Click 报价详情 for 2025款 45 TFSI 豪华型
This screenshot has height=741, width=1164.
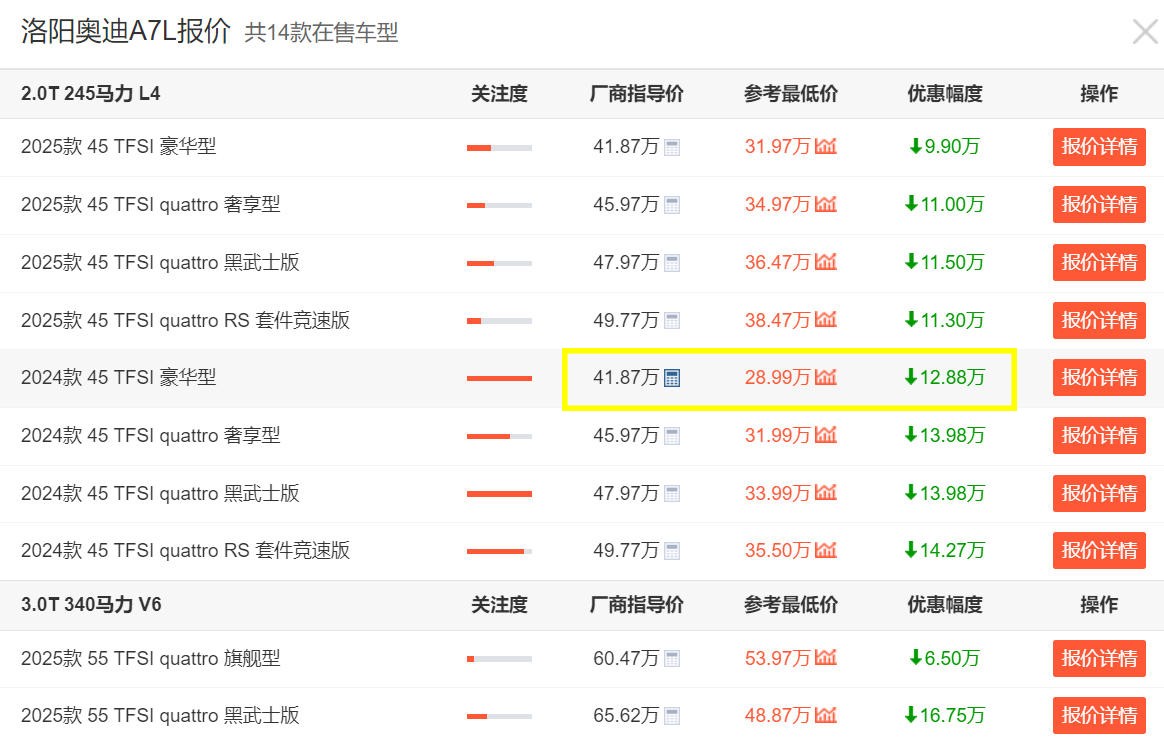pos(1099,147)
